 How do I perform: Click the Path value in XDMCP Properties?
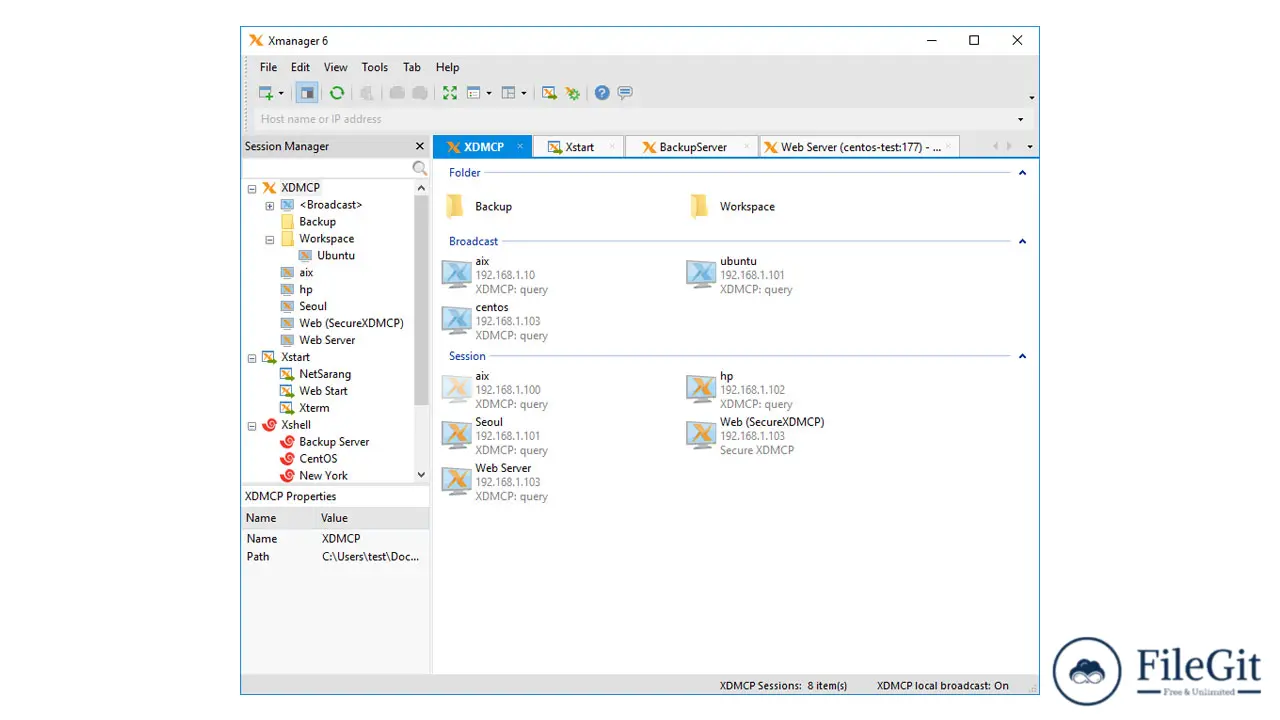pos(370,557)
